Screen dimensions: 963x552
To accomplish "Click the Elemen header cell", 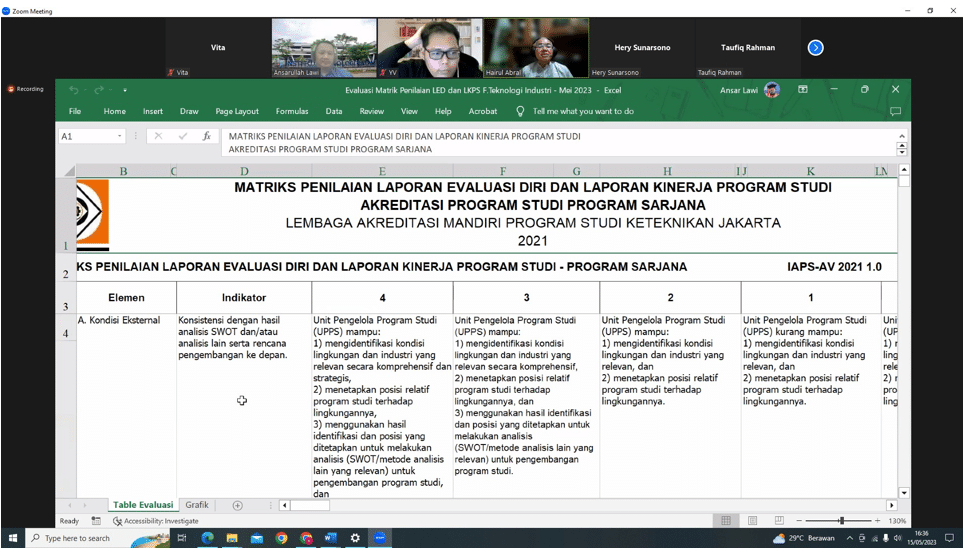I will click(127, 298).
